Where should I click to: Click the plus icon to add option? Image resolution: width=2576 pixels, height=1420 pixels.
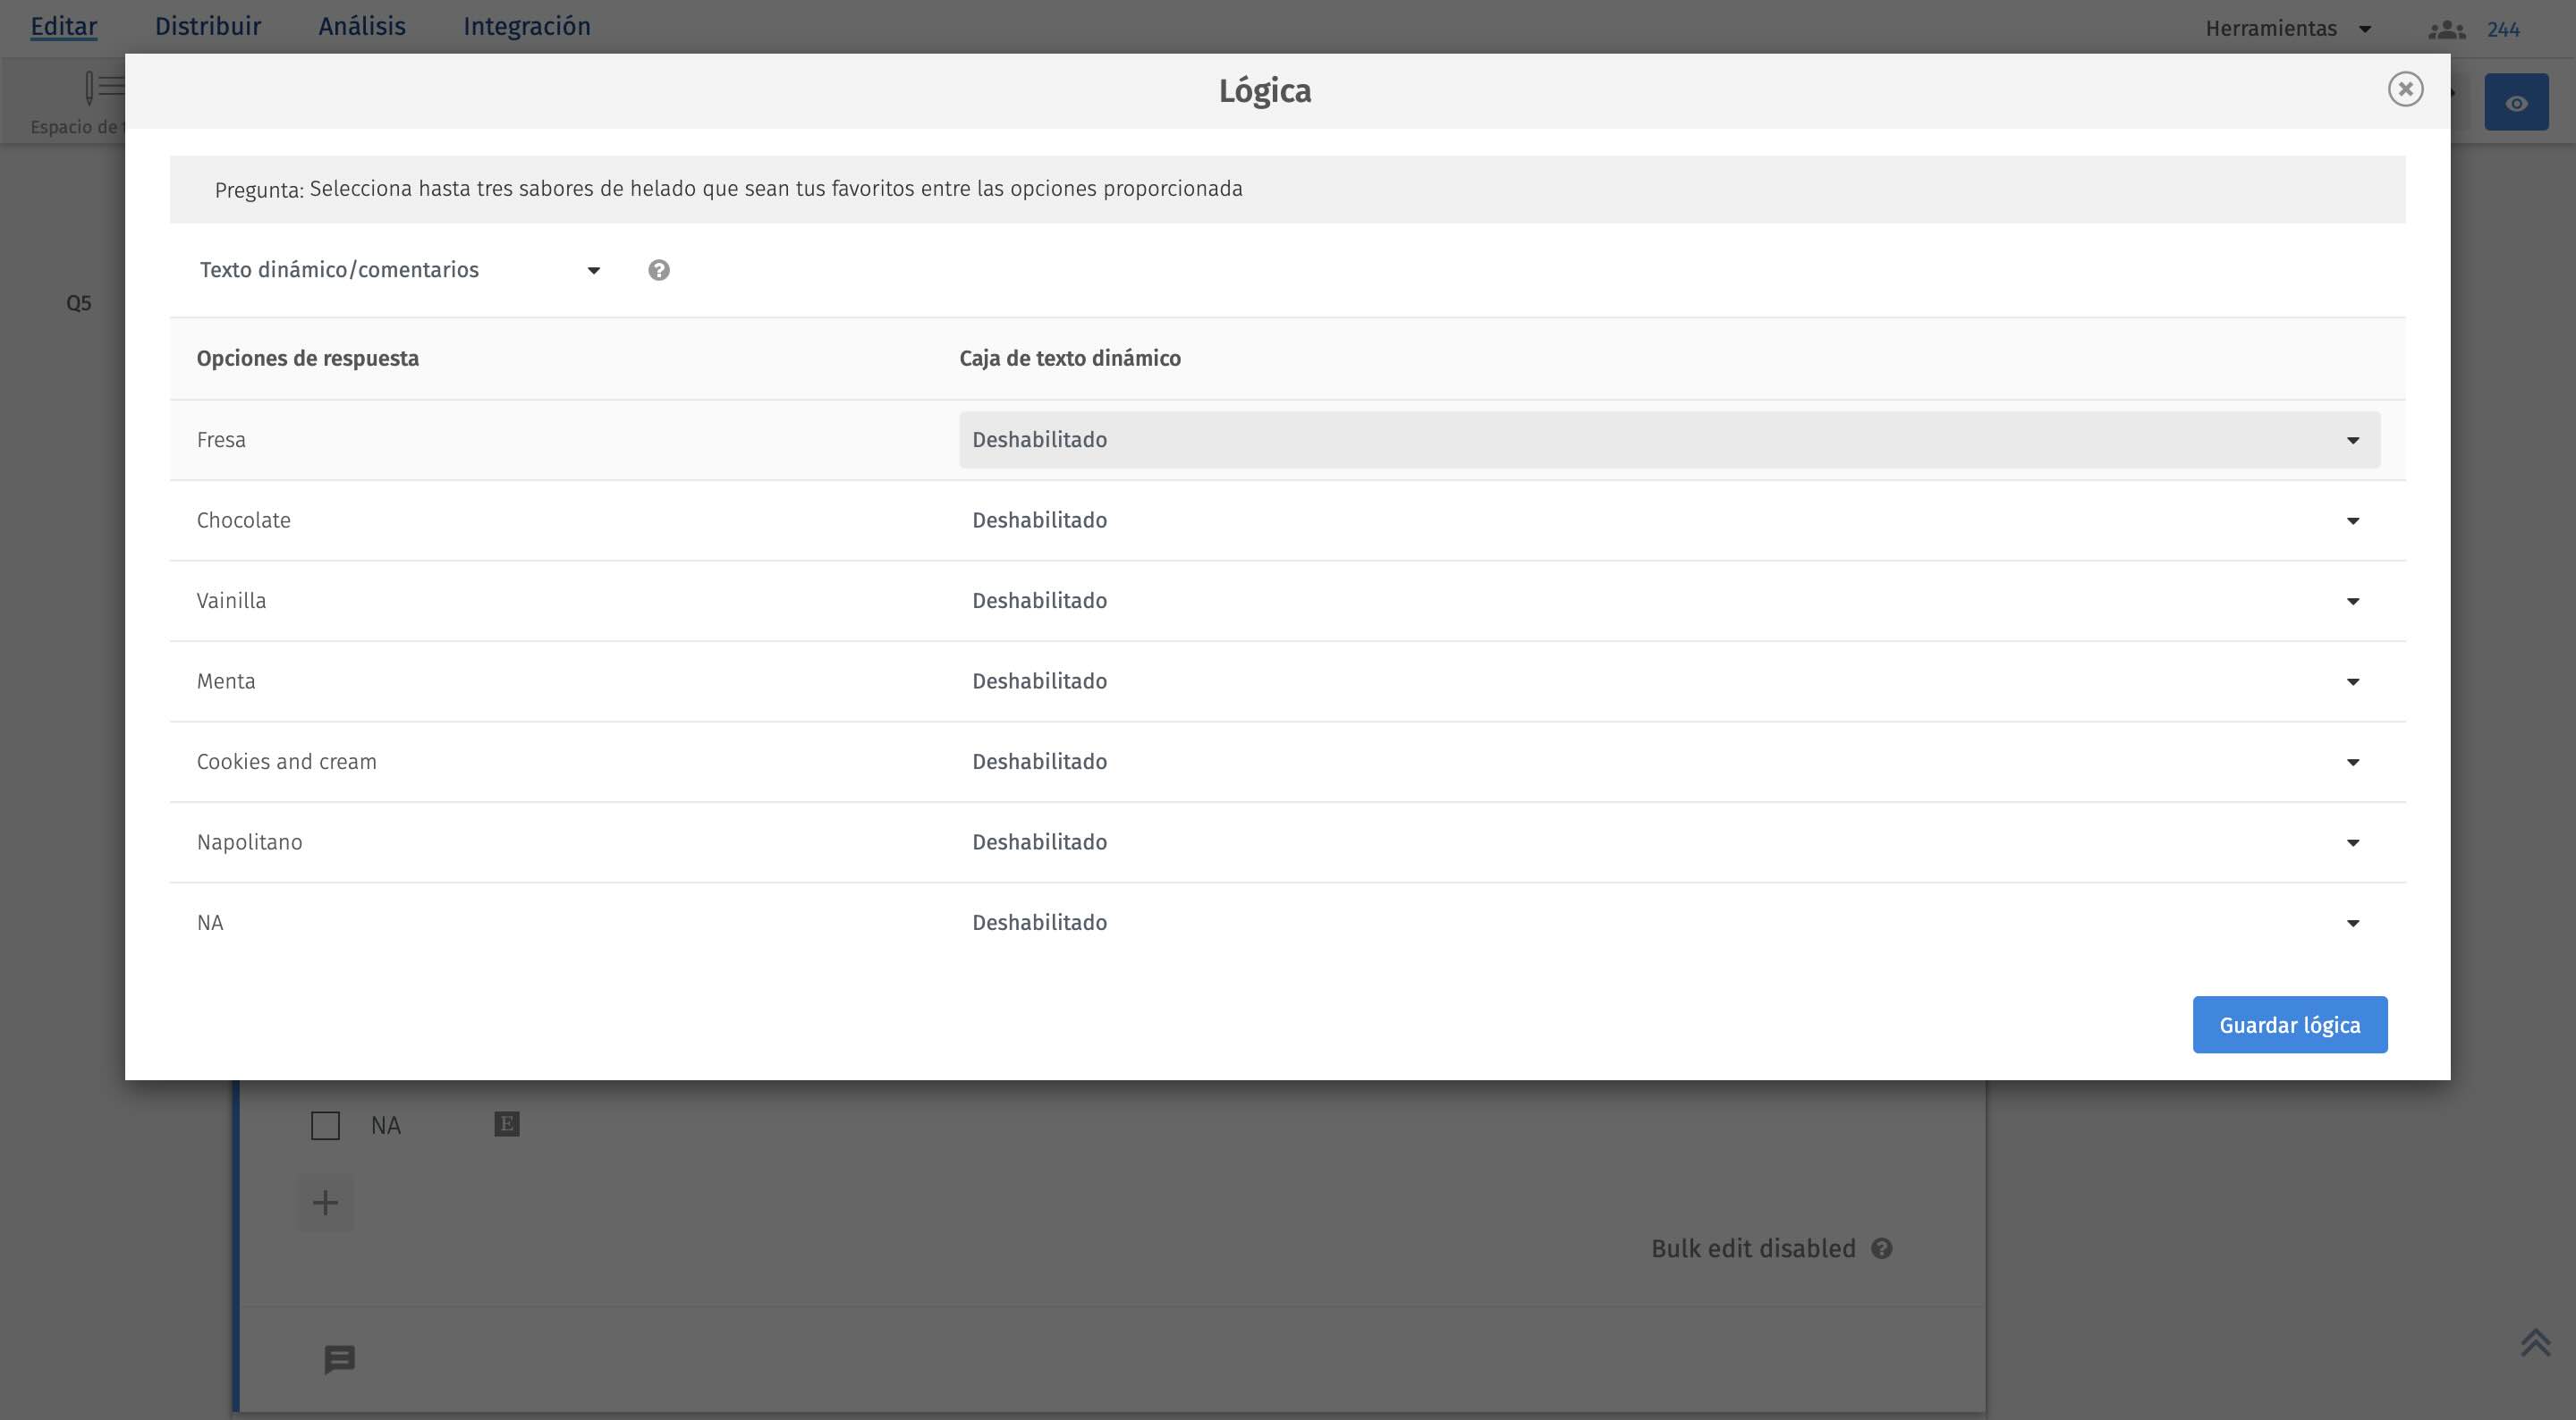[325, 1202]
